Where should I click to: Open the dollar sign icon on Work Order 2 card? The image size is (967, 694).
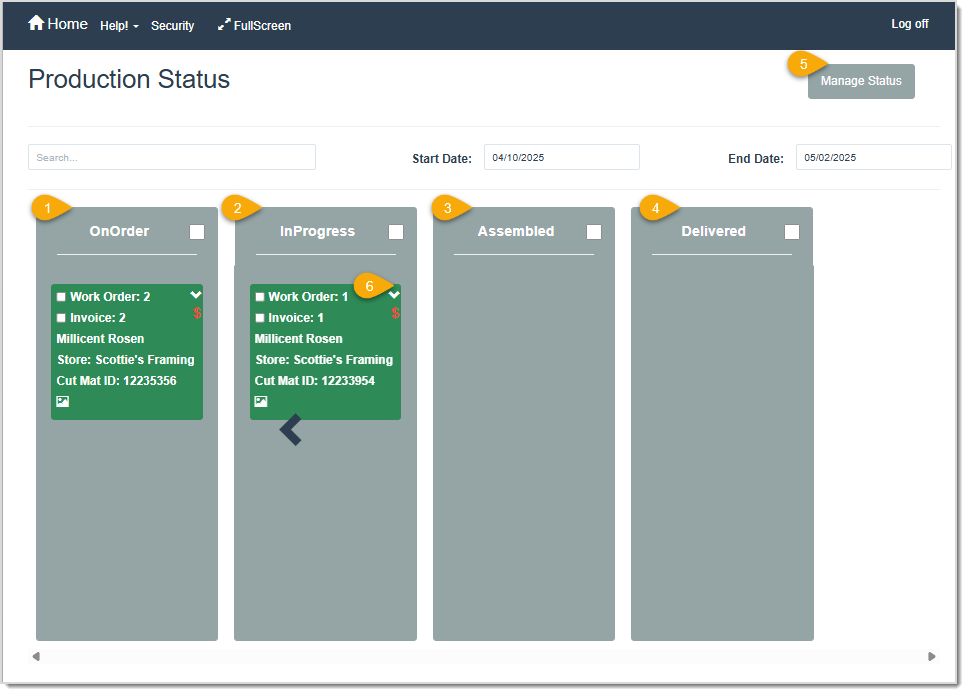[x=197, y=314]
